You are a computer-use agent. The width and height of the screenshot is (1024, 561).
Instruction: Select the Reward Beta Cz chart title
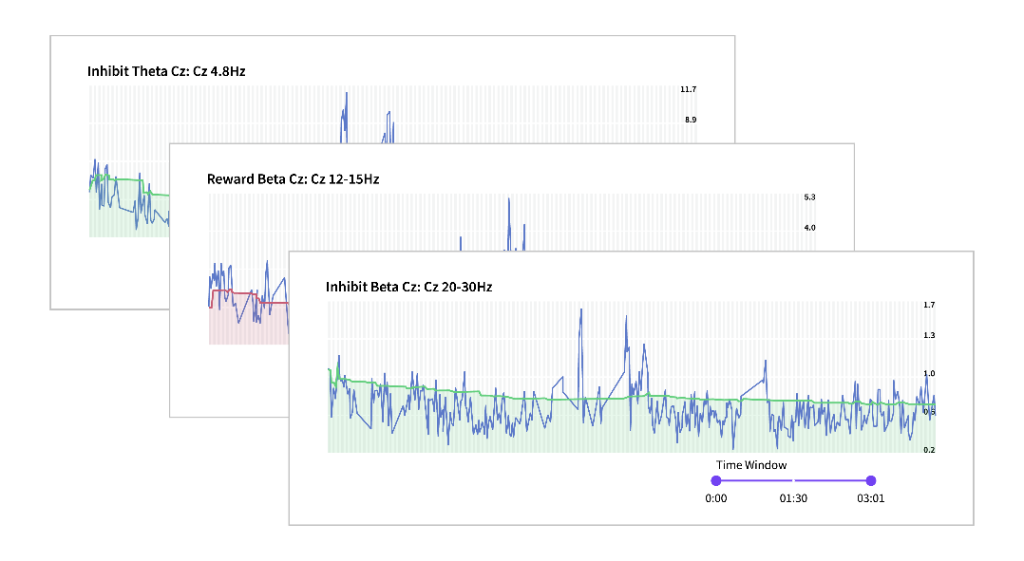[293, 179]
